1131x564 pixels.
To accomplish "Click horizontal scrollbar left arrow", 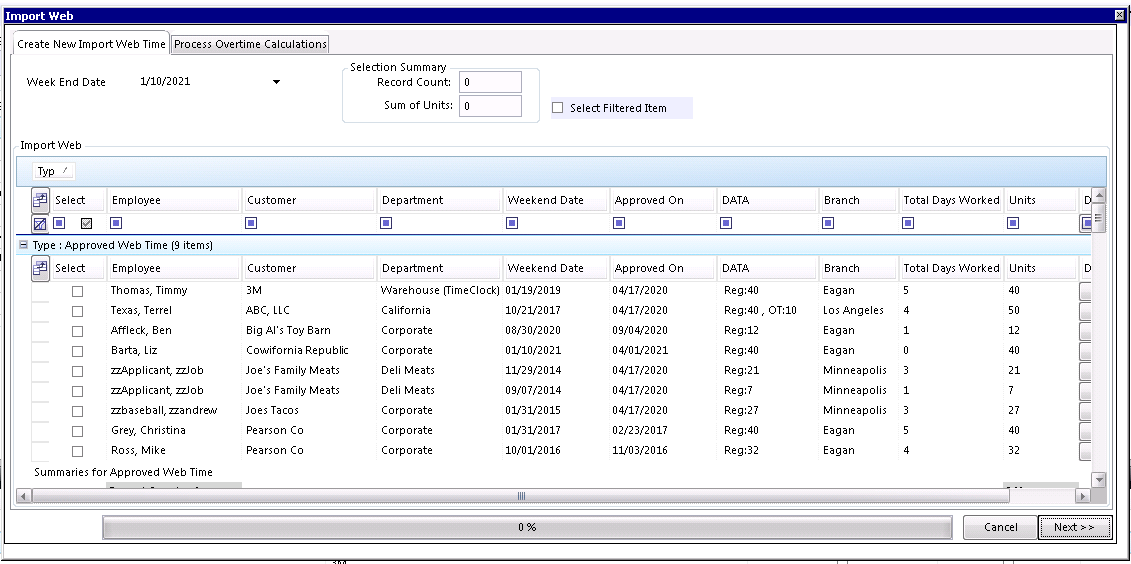I will coord(24,496).
